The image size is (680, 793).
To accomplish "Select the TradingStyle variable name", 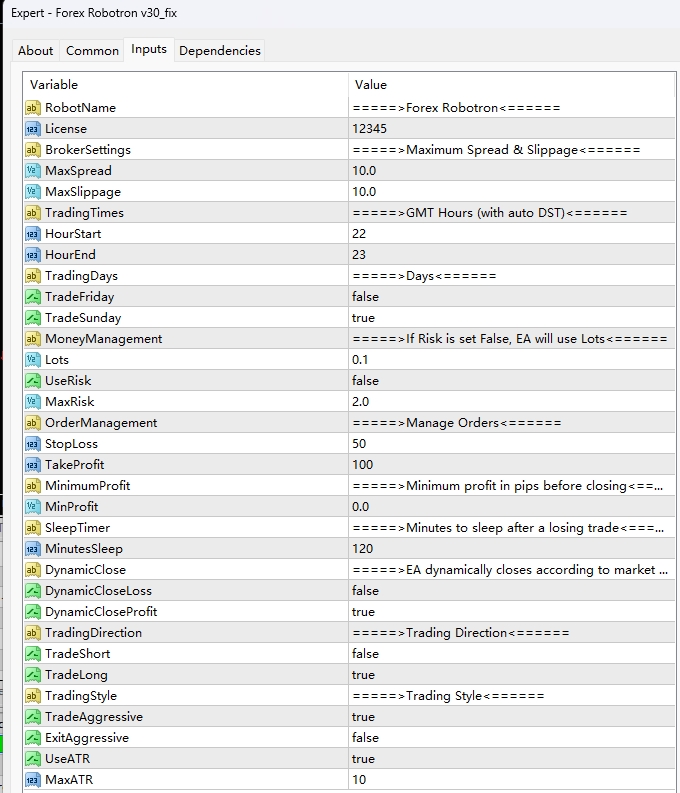I will pos(81,696).
